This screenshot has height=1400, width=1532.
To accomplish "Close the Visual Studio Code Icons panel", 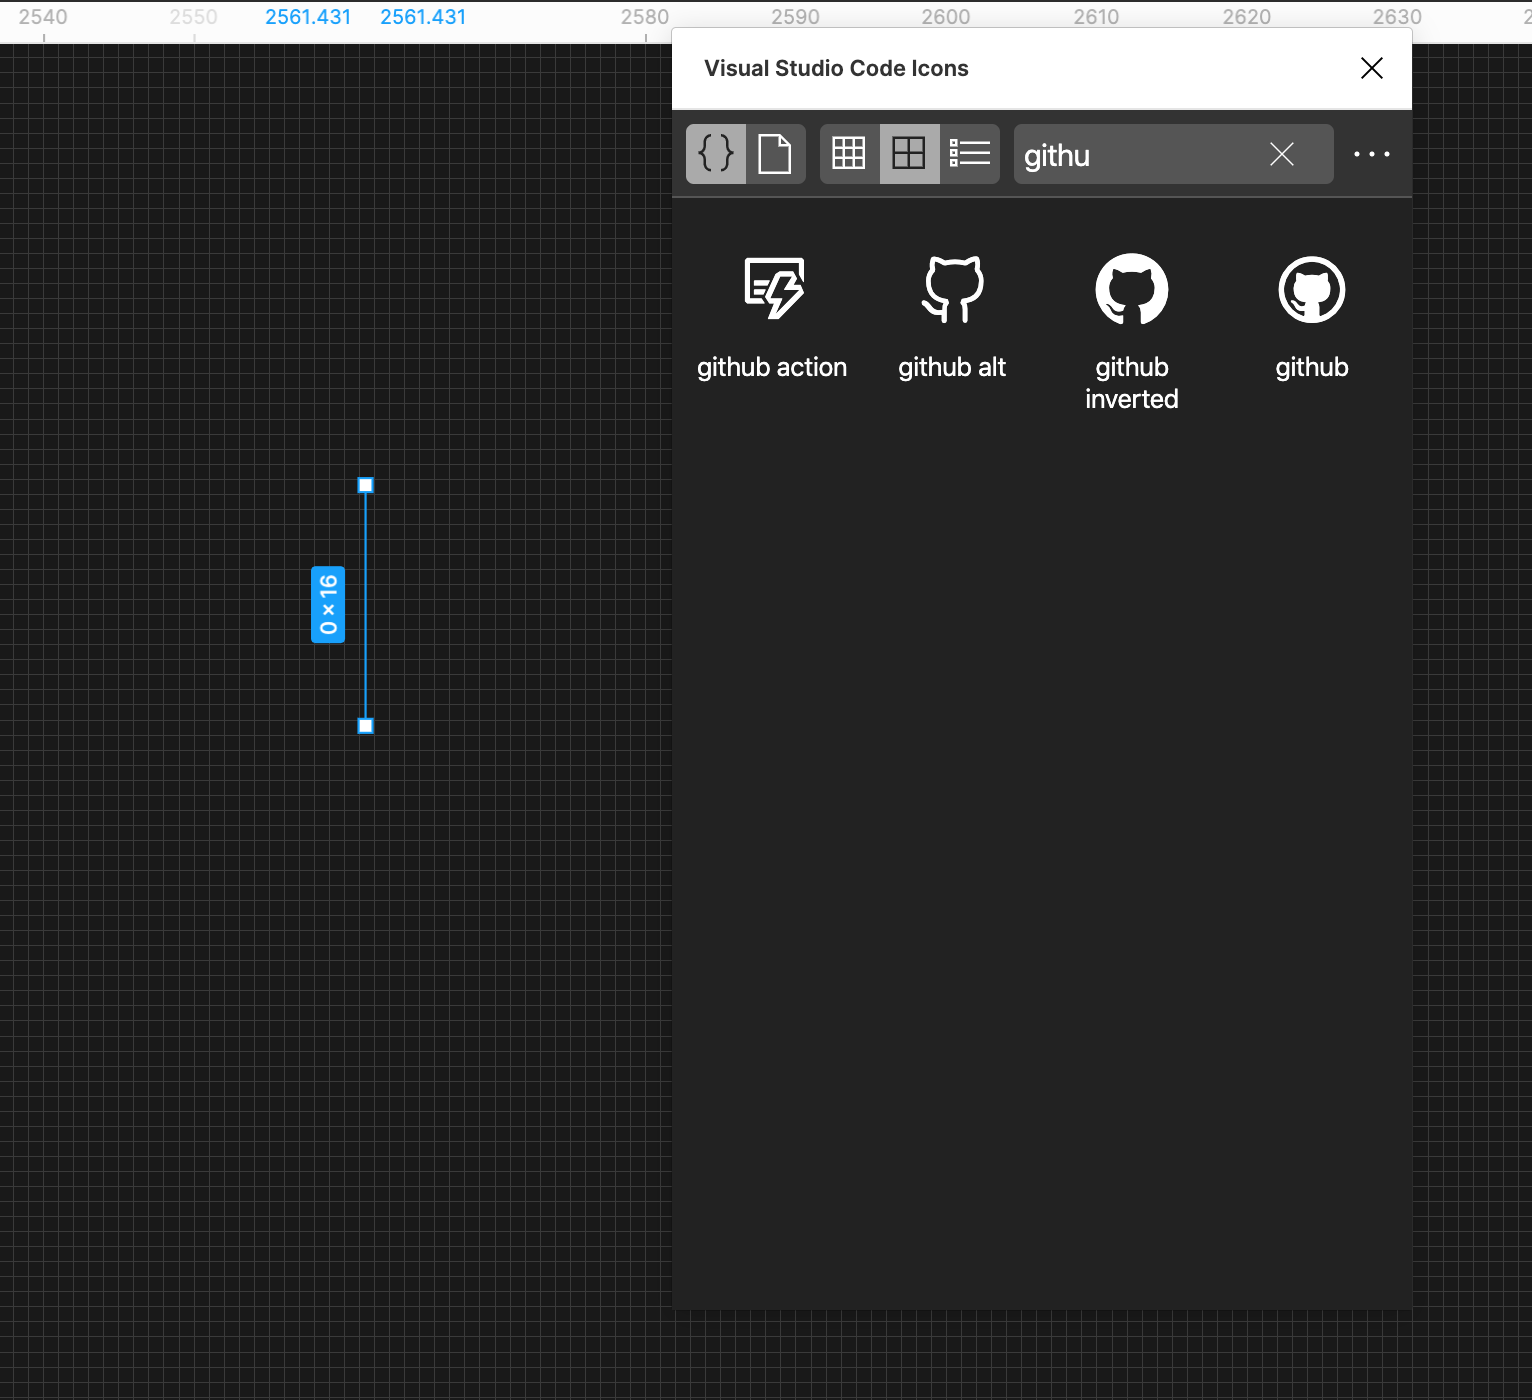I will tap(1372, 68).
